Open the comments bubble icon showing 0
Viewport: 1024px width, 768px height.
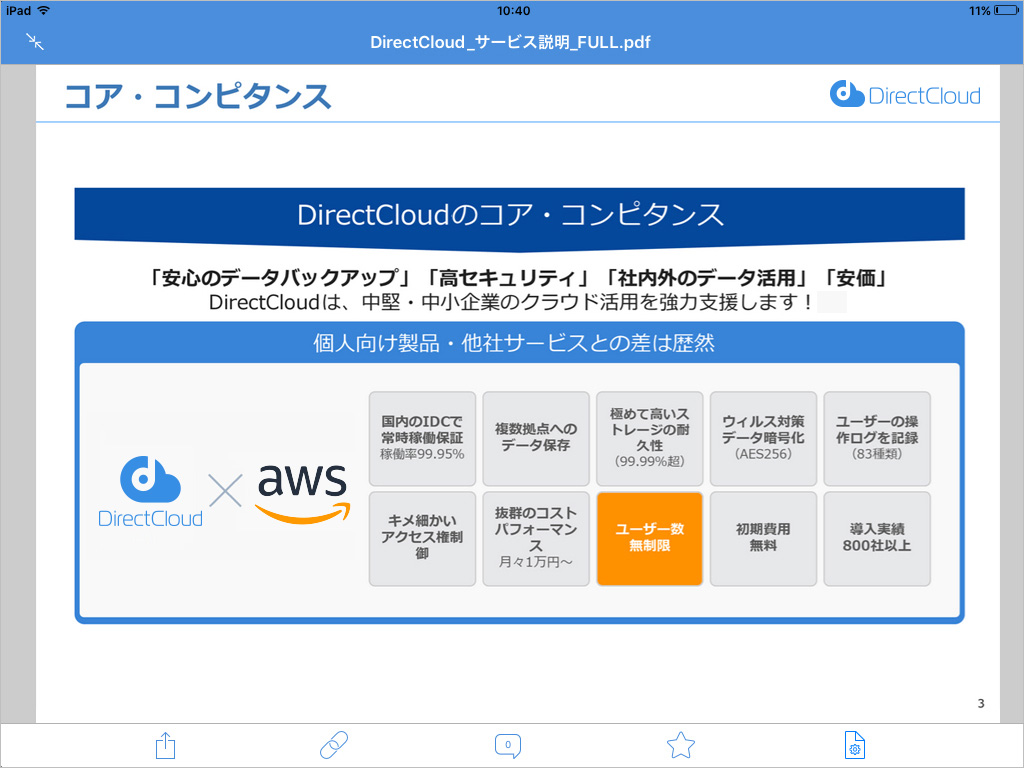[x=507, y=746]
